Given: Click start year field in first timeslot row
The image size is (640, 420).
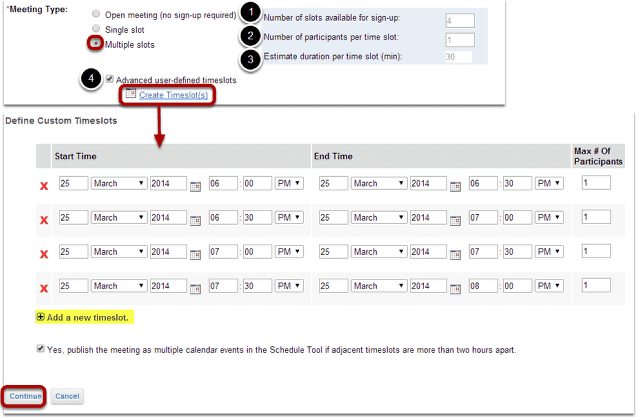Looking at the screenshot, I should [x=168, y=183].
